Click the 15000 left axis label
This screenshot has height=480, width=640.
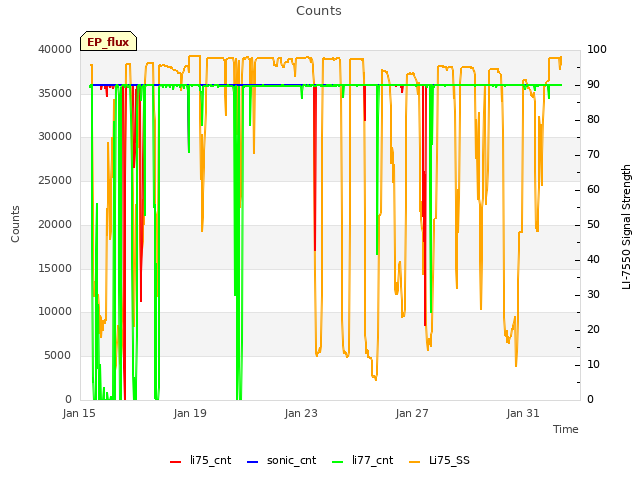(55, 269)
